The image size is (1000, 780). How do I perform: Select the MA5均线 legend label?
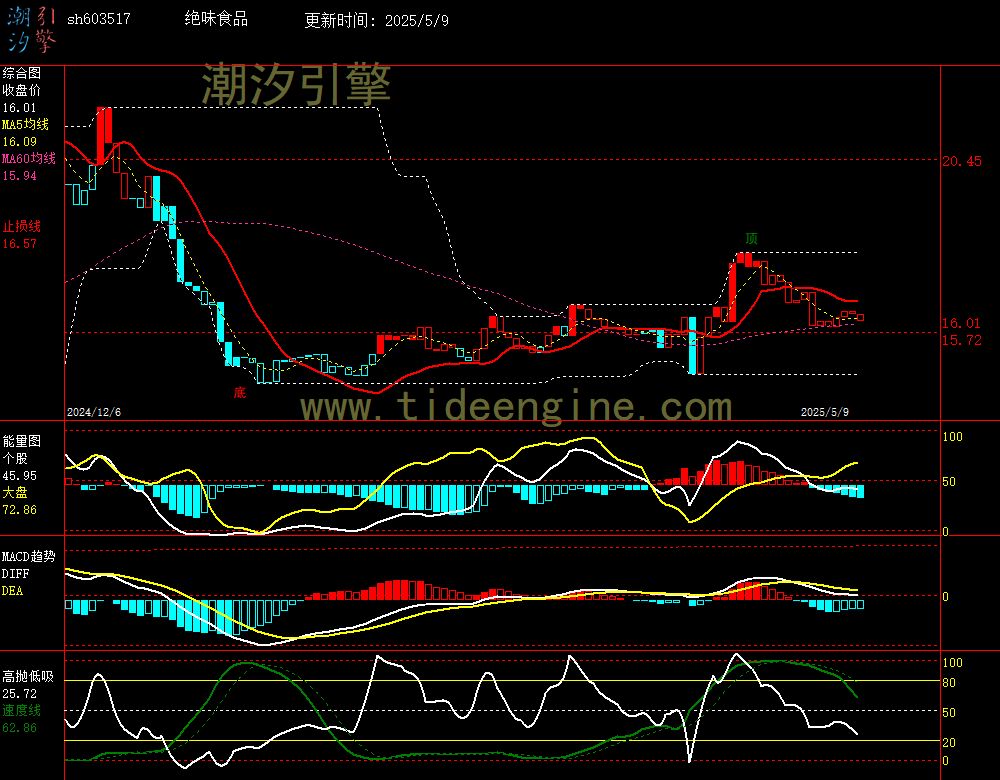click(x=26, y=124)
